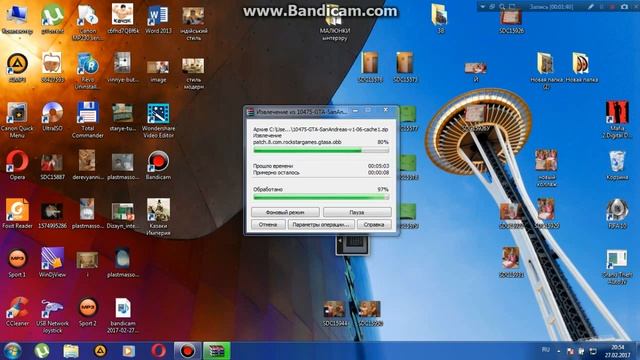640x360 pixels.
Task: Select the 1574995286 image file icon
Action: pos(52,213)
